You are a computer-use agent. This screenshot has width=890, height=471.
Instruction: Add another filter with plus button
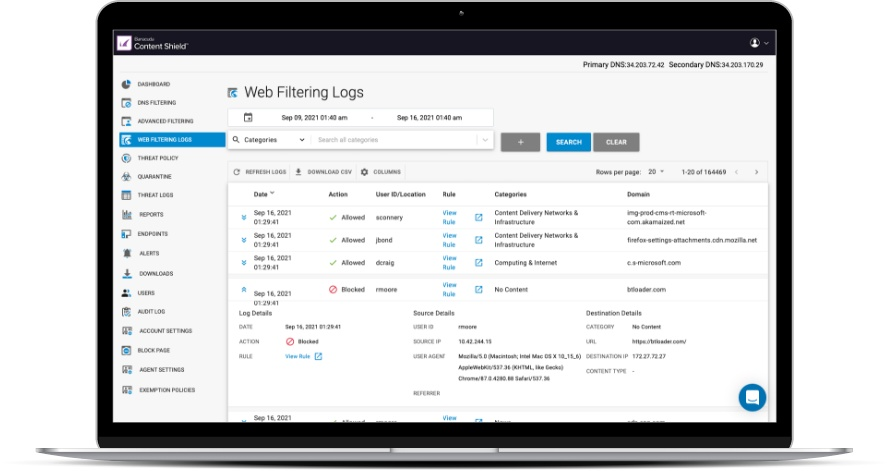pyautogui.click(x=520, y=142)
